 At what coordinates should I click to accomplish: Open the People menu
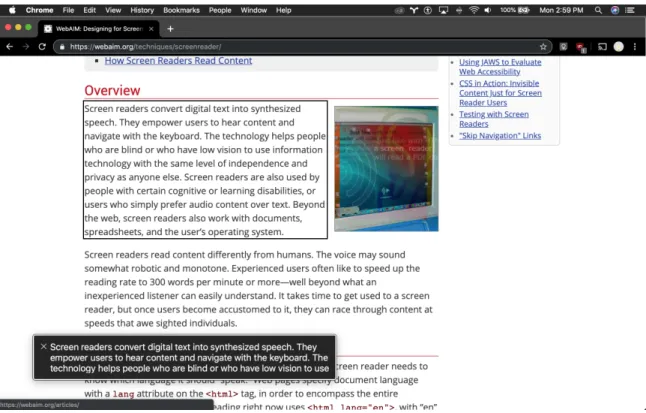pos(220,10)
